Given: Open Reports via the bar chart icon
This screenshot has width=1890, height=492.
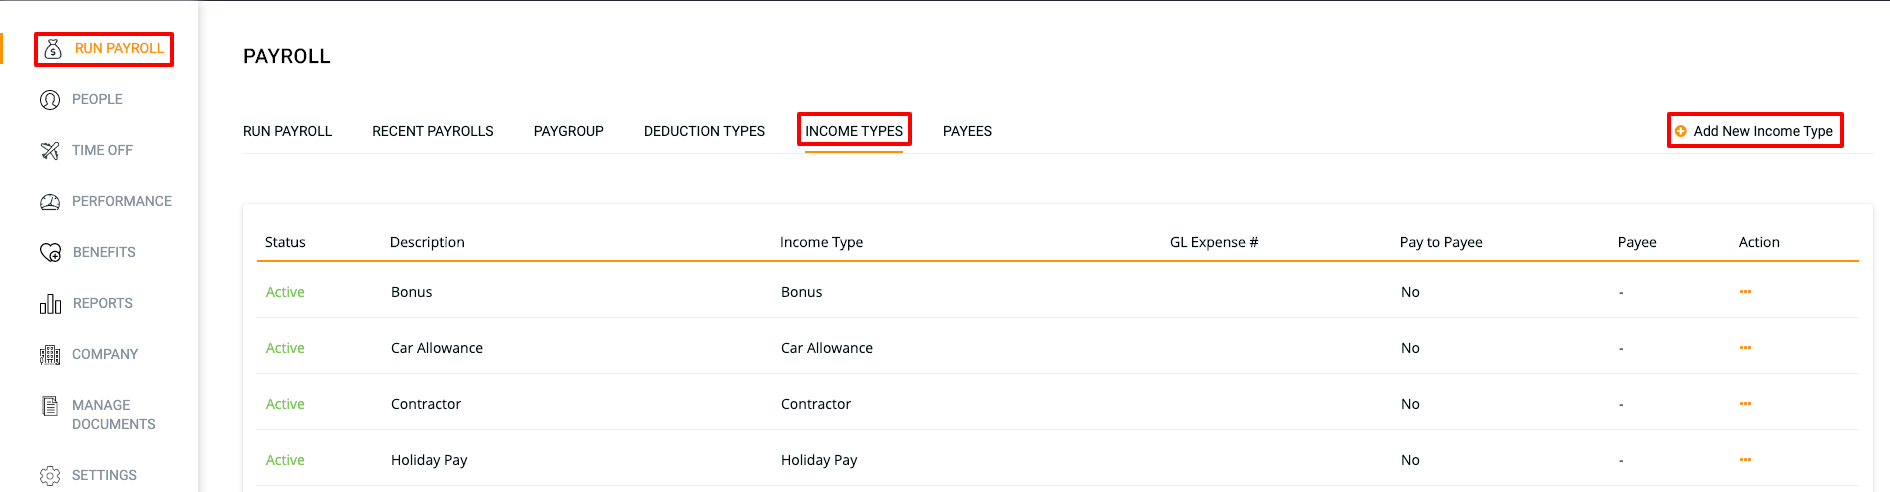Looking at the screenshot, I should 50,303.
